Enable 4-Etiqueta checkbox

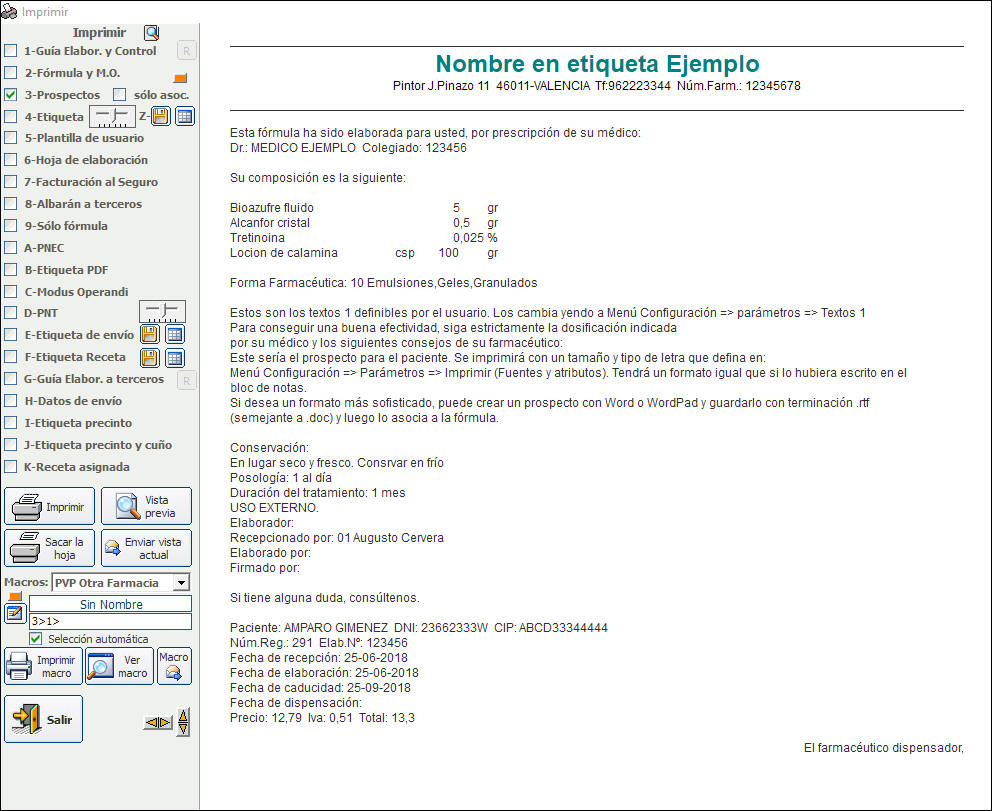point(11,116)
